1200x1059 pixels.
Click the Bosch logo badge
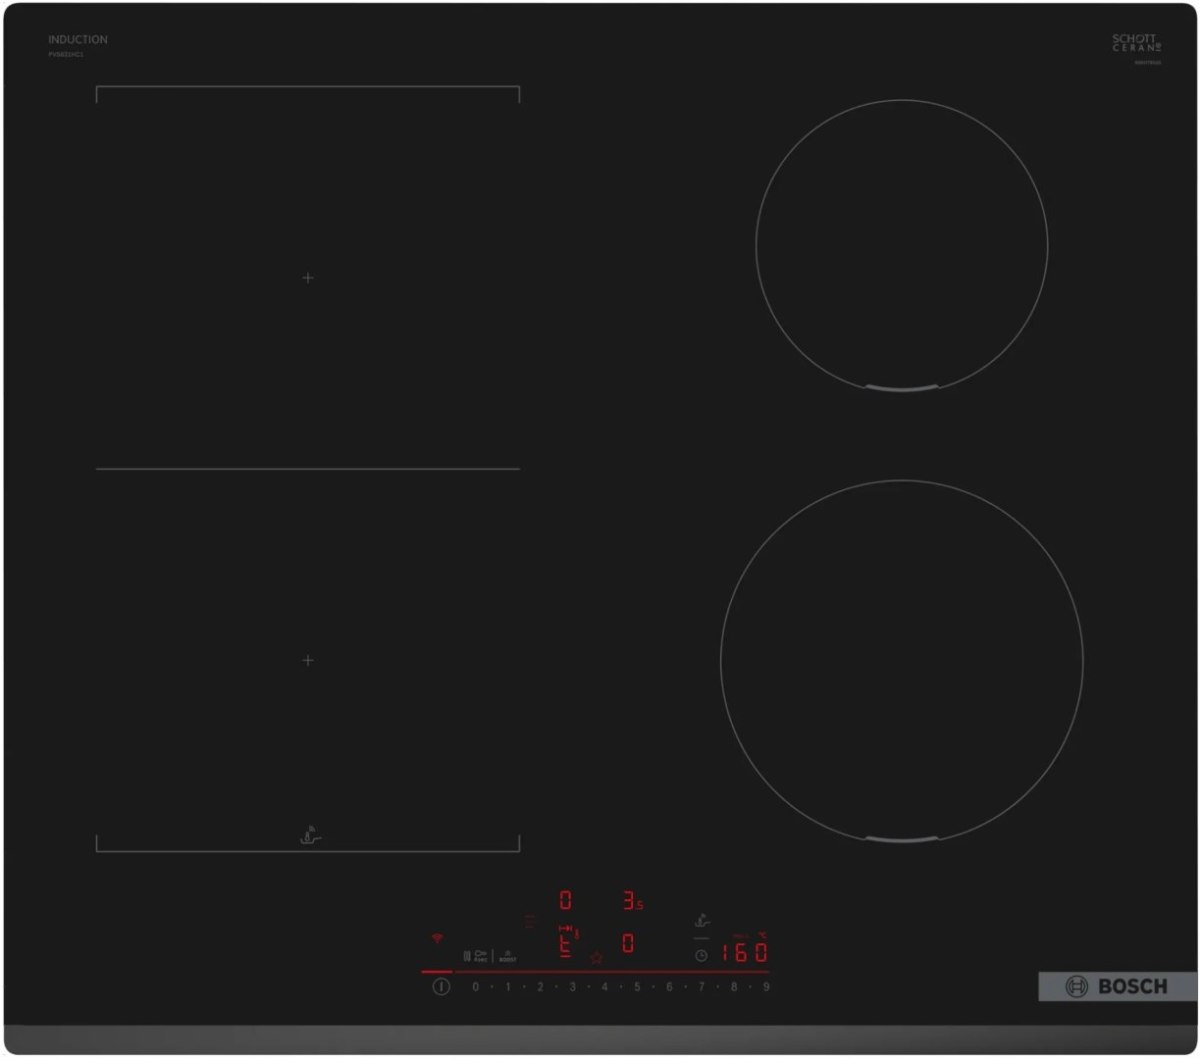[1116, 987]
